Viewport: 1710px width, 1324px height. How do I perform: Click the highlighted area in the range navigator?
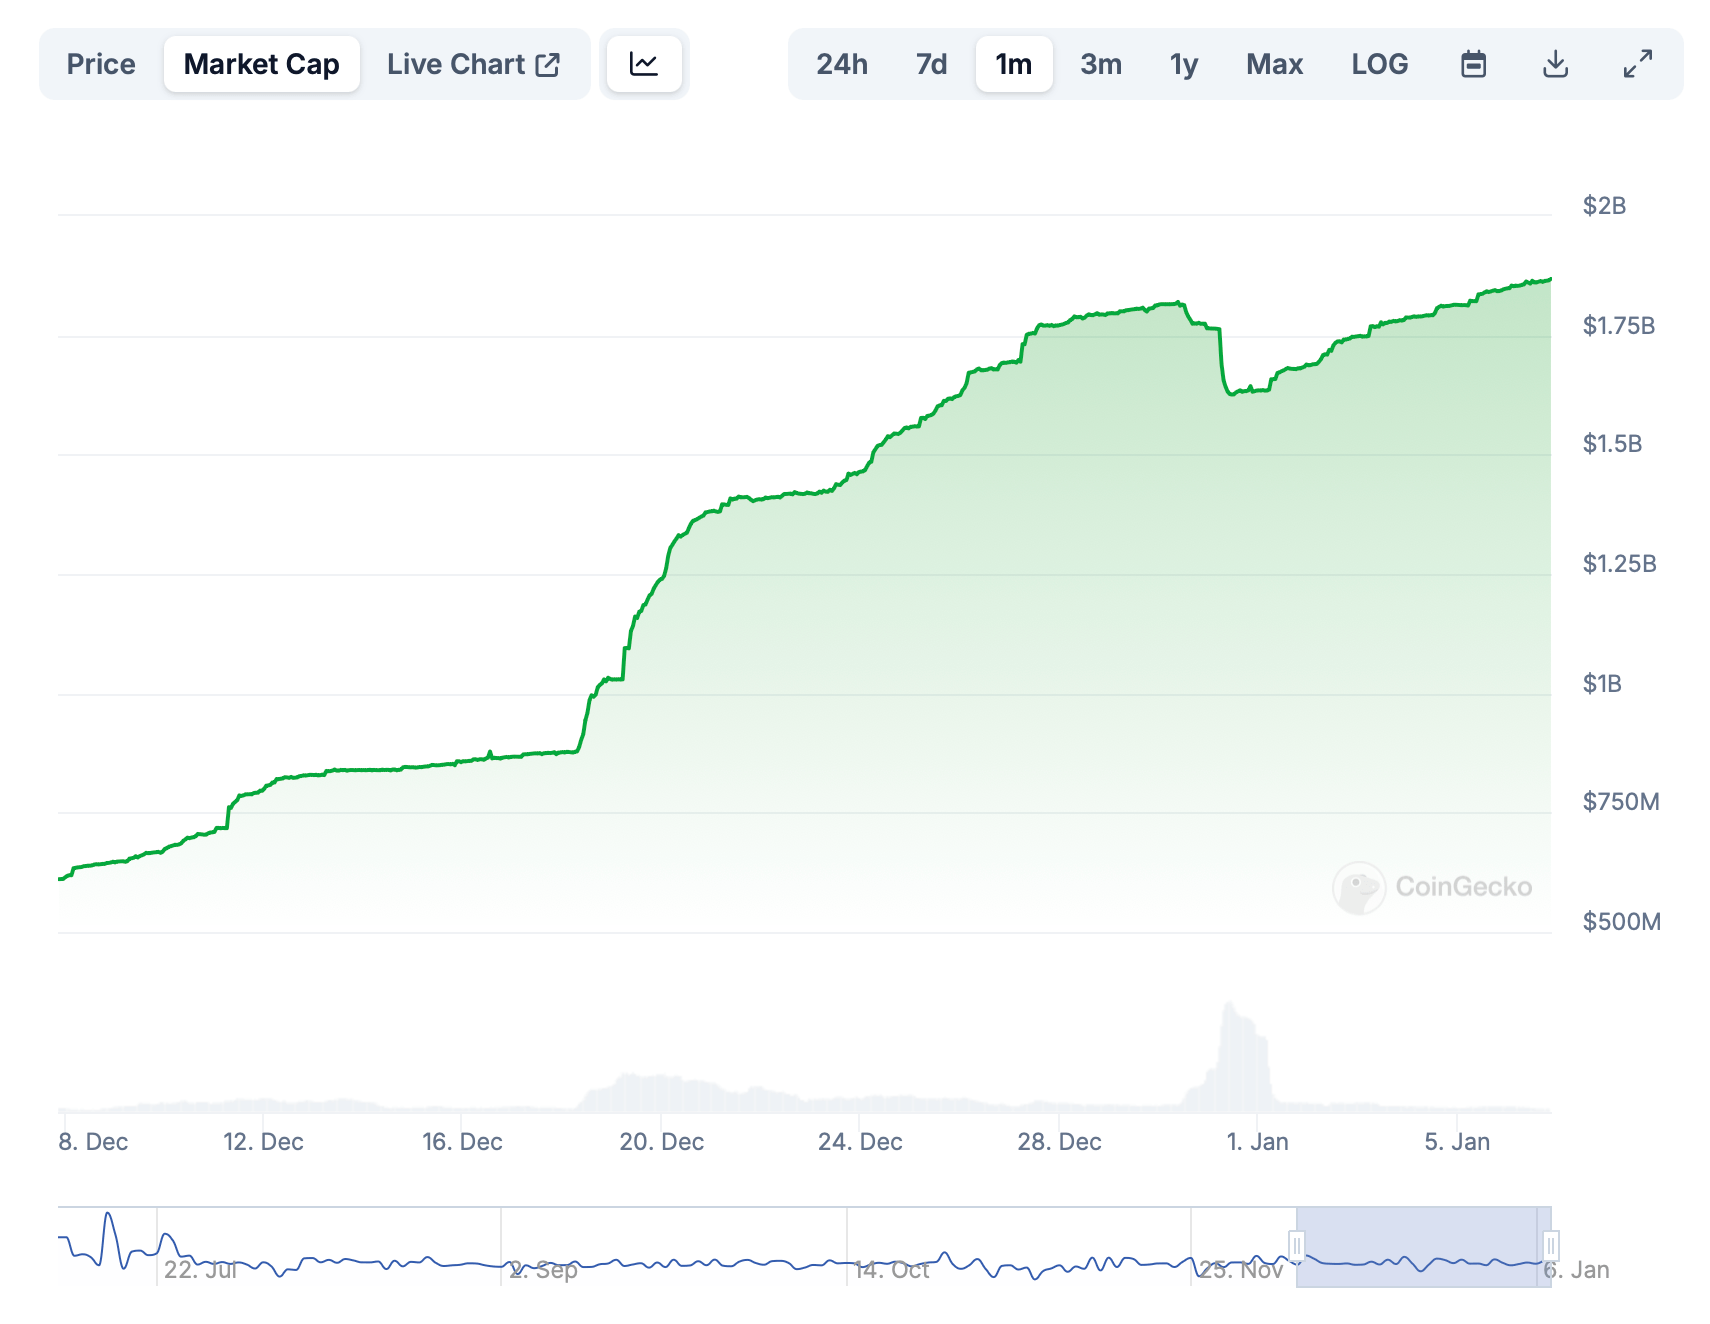tap(1425, 1246)
